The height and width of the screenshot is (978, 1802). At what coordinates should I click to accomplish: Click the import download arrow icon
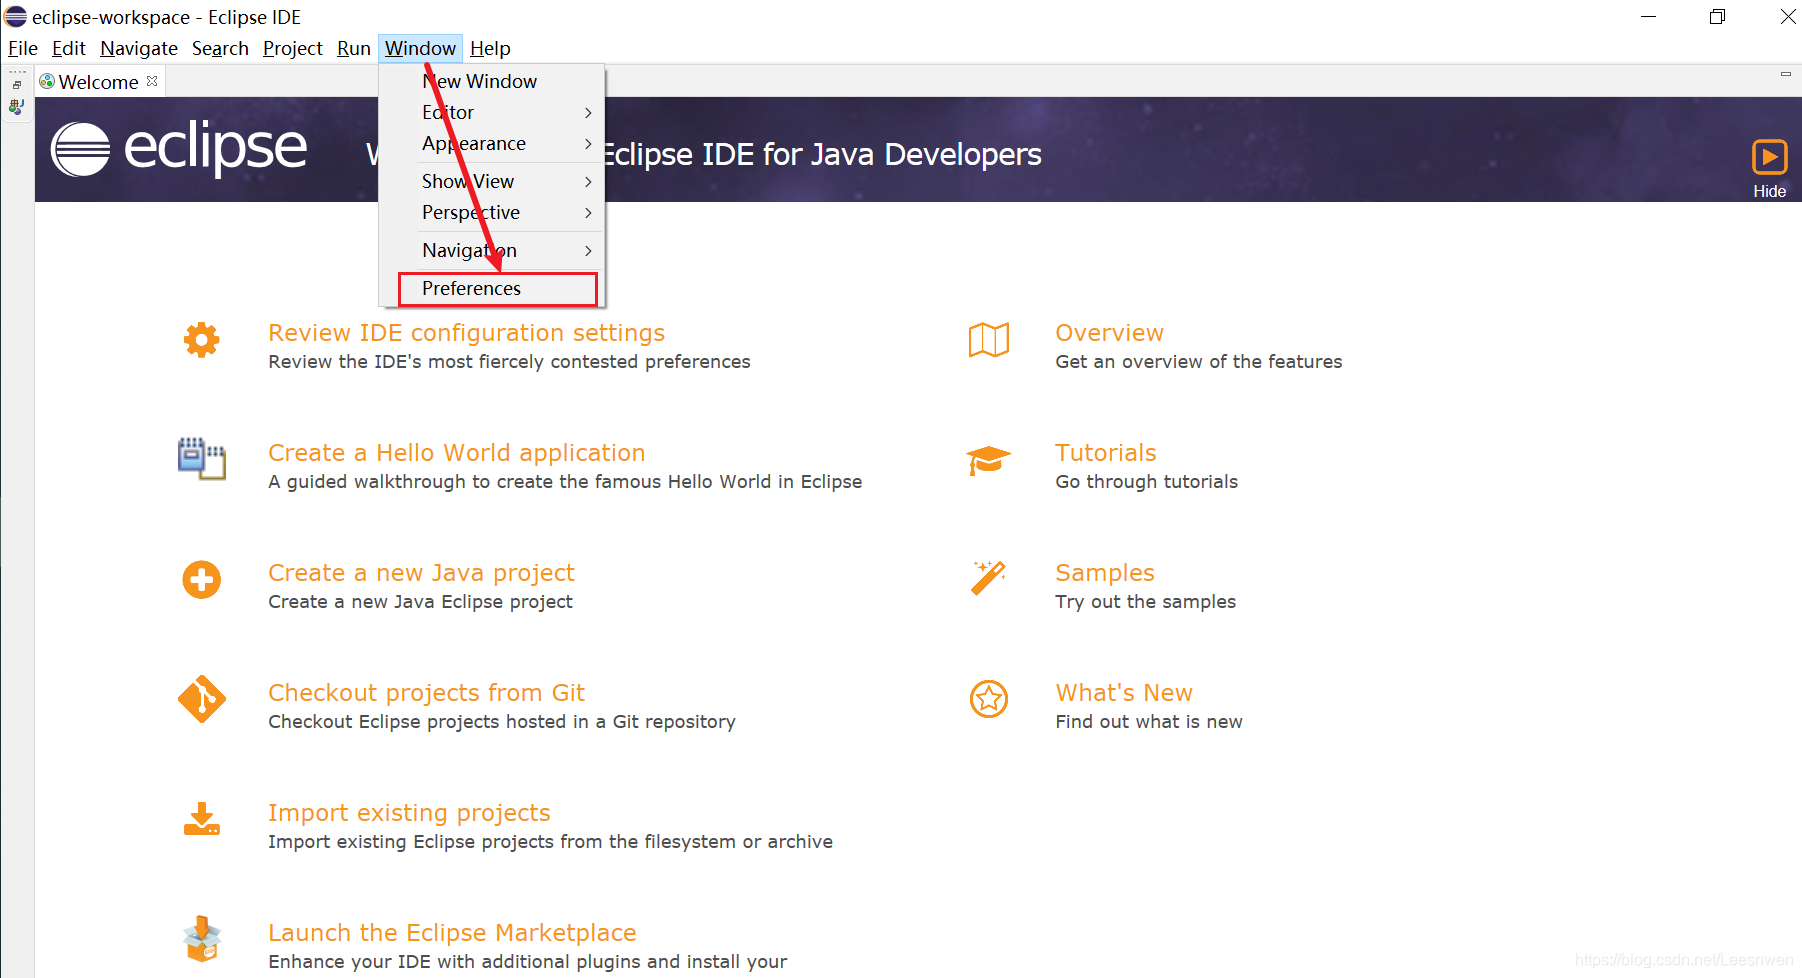coord(202,819)
